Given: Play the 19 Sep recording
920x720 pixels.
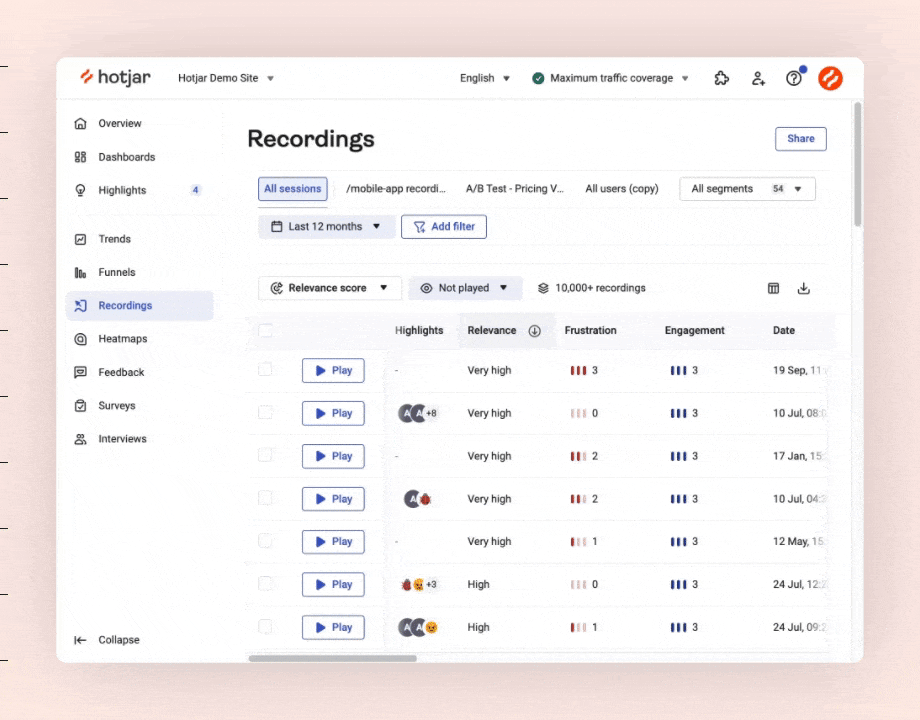Looking at the screenshot, I should 333,370.
